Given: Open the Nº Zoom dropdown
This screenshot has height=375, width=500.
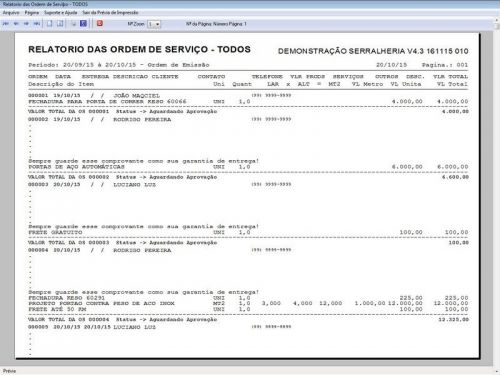Looking at the screenshot, I should click(154, 24).
